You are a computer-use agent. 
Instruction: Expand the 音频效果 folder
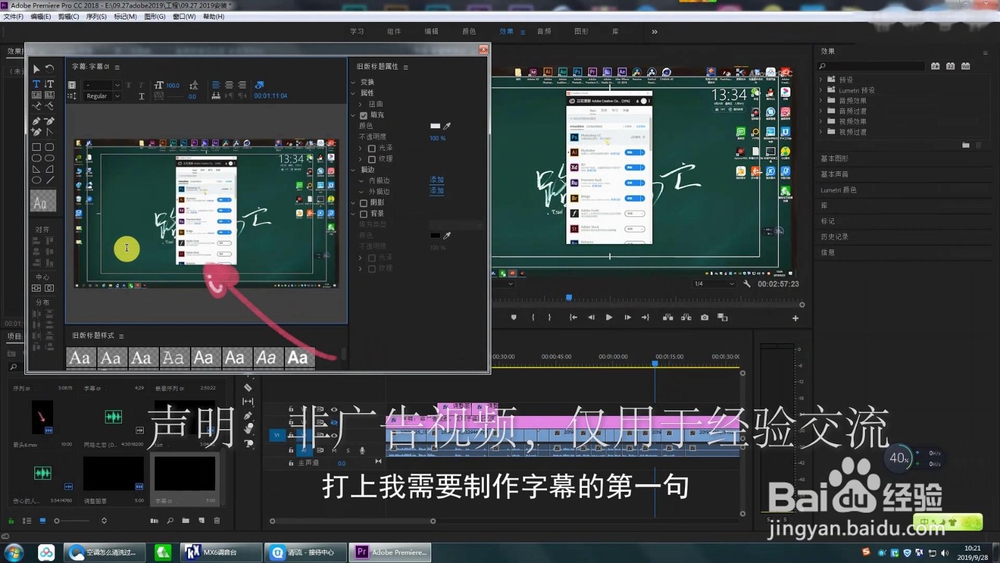coord(821,101)
